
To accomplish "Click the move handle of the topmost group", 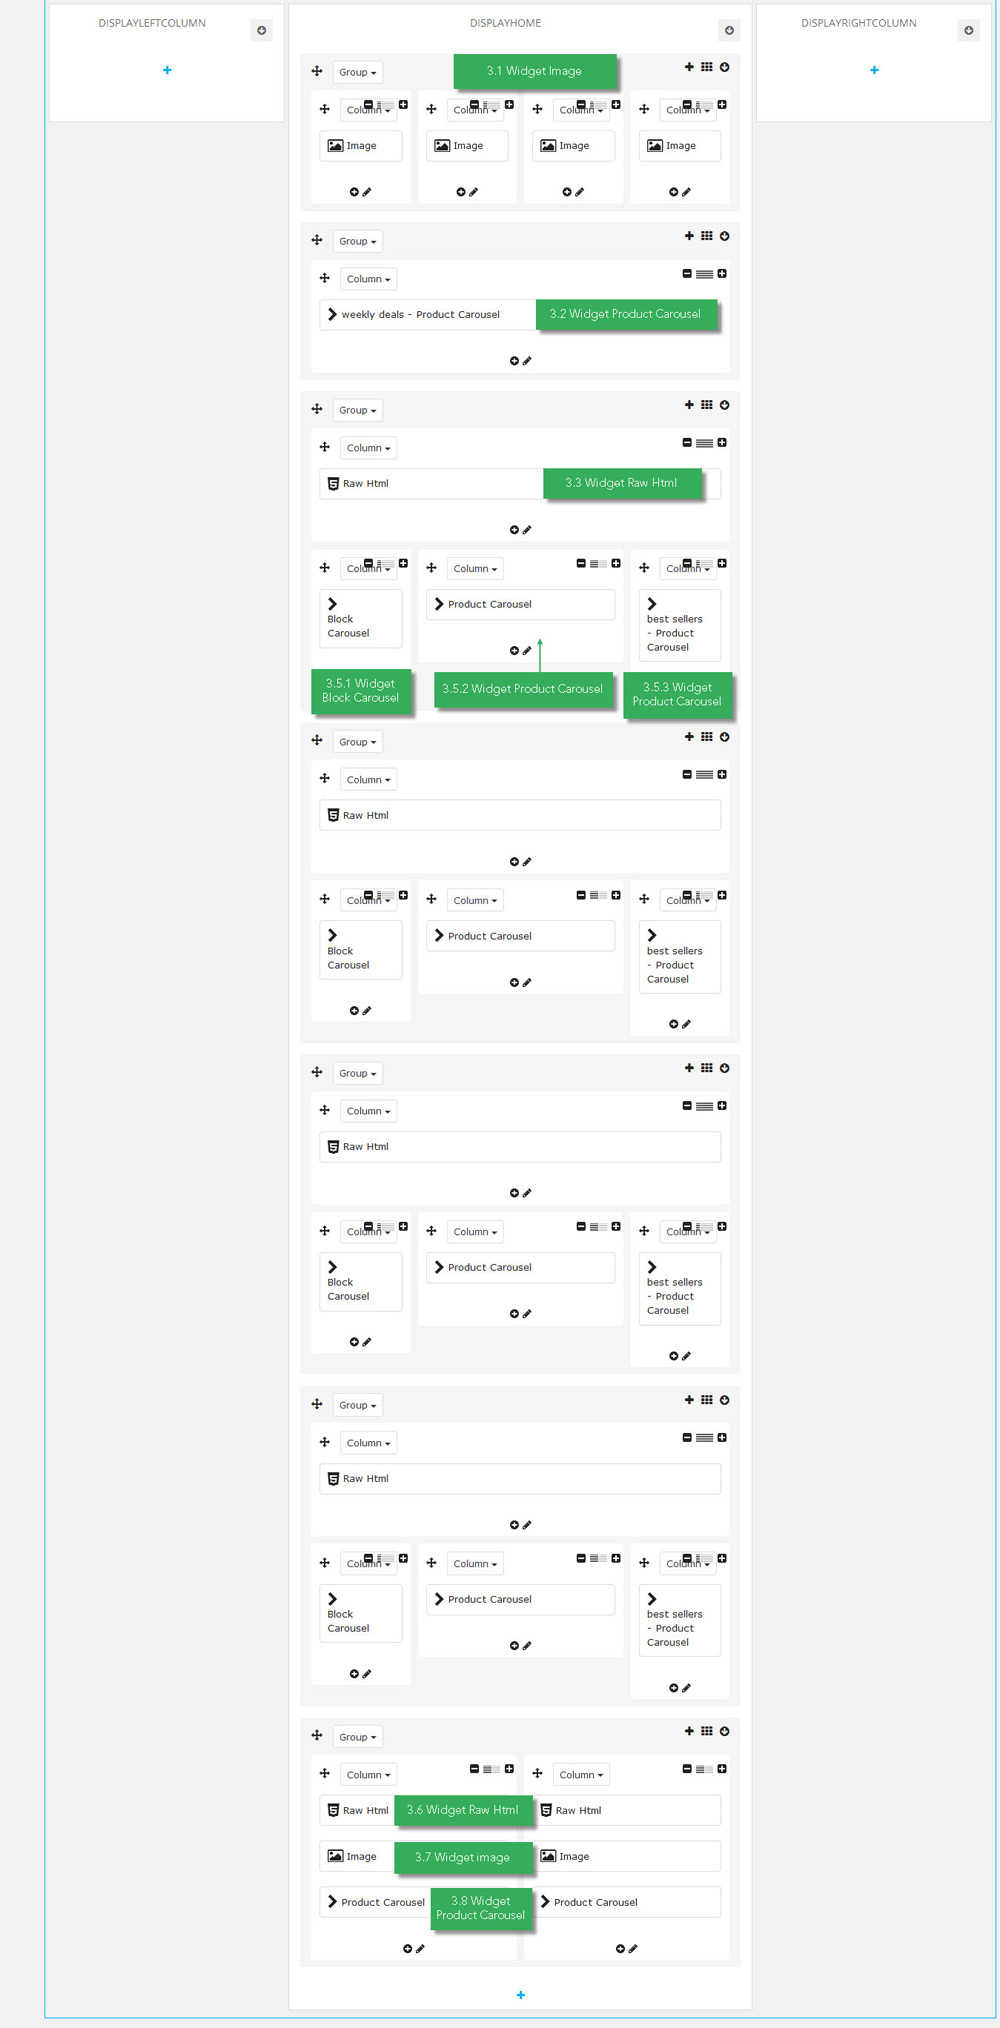I will coord(317,71).
